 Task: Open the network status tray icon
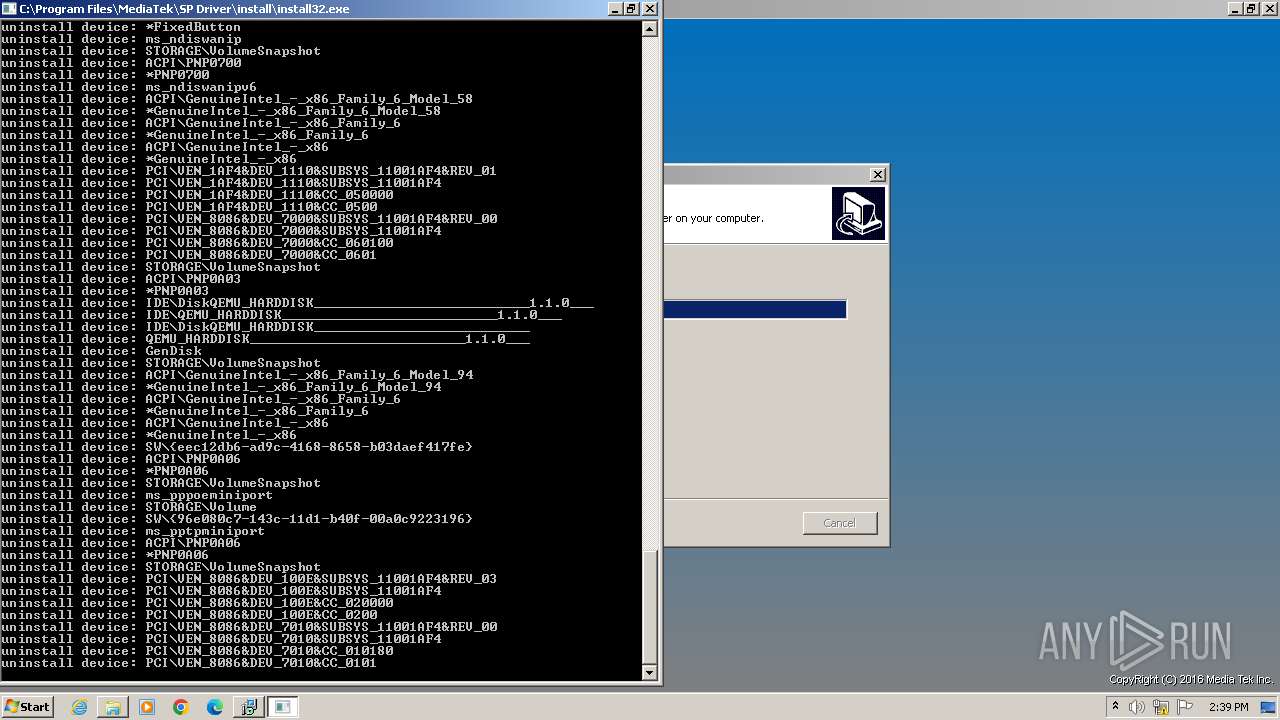pyautogui.click(x=1162, y=707)
